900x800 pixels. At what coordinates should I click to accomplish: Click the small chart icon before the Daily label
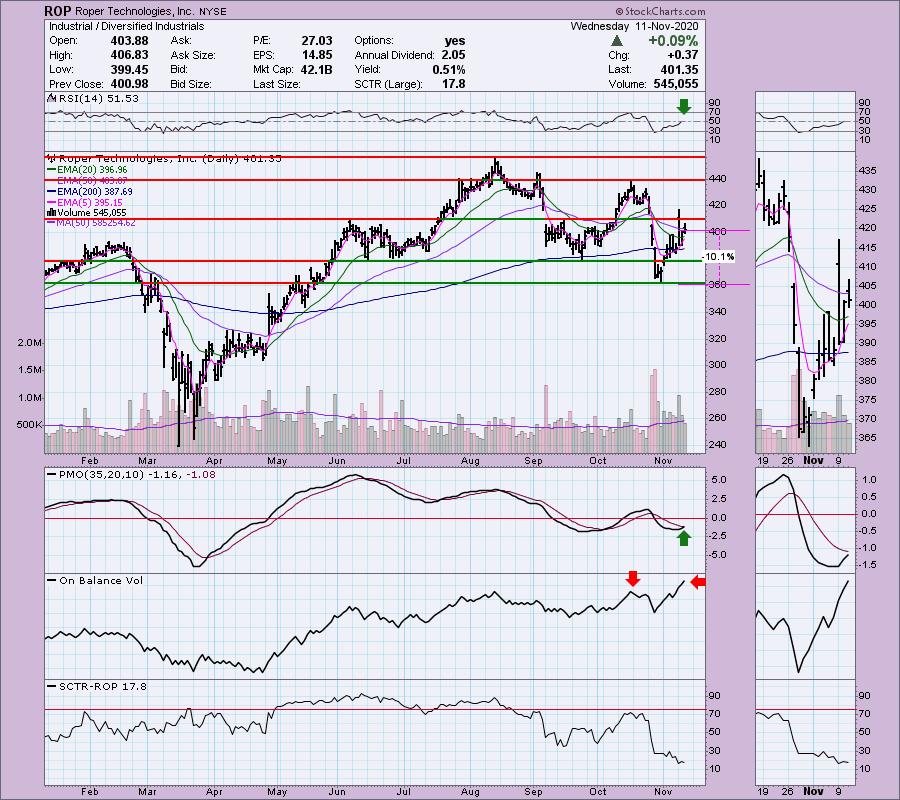click(x=52, y=158)
